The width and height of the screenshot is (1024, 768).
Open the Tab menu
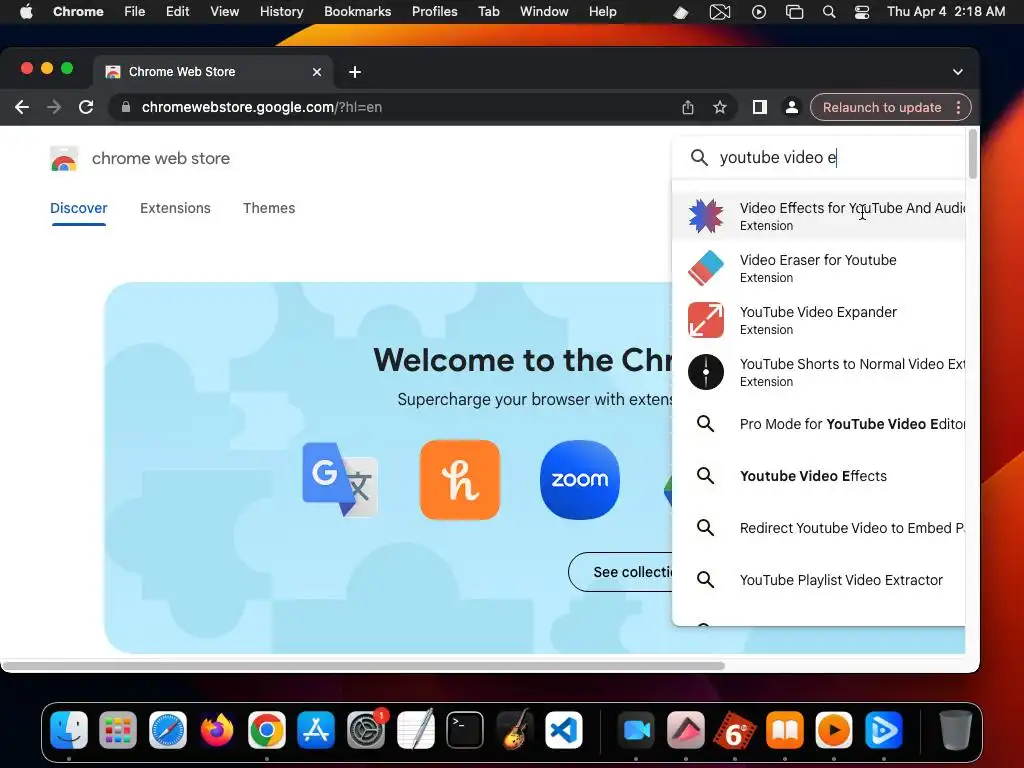click(x=488, y=12)
